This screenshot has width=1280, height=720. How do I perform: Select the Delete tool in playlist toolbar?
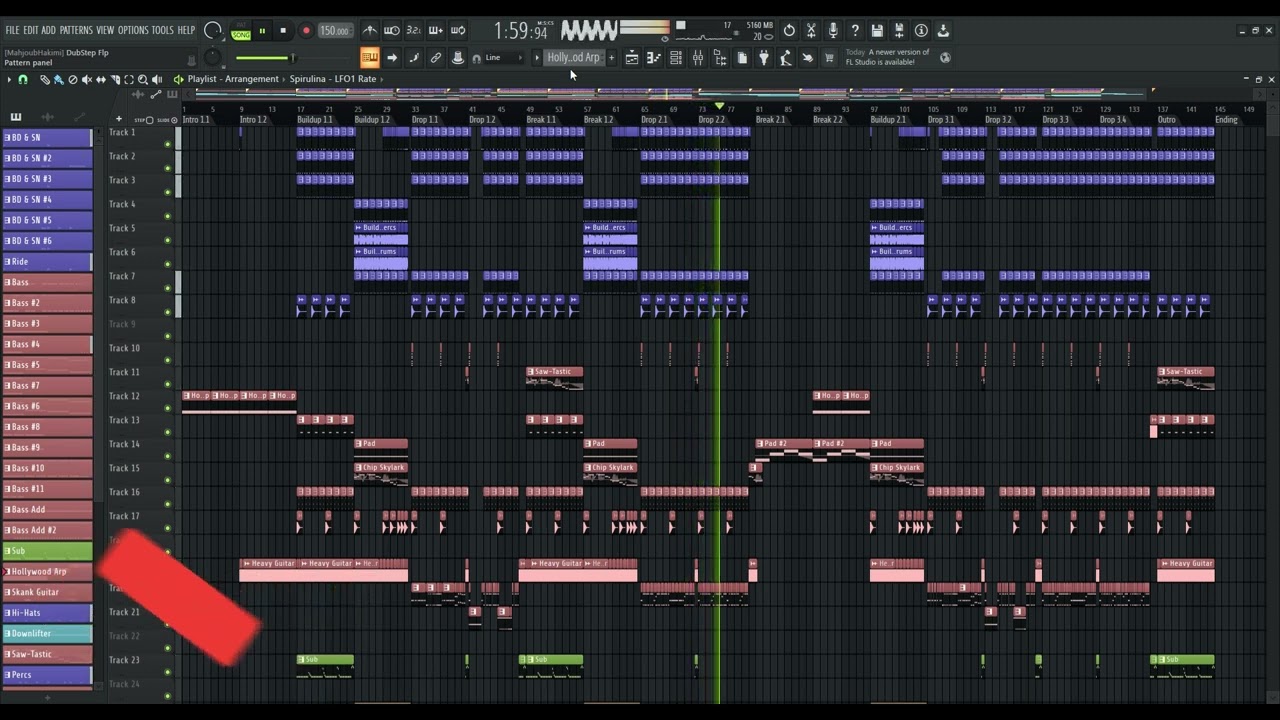tap(72, 79)
